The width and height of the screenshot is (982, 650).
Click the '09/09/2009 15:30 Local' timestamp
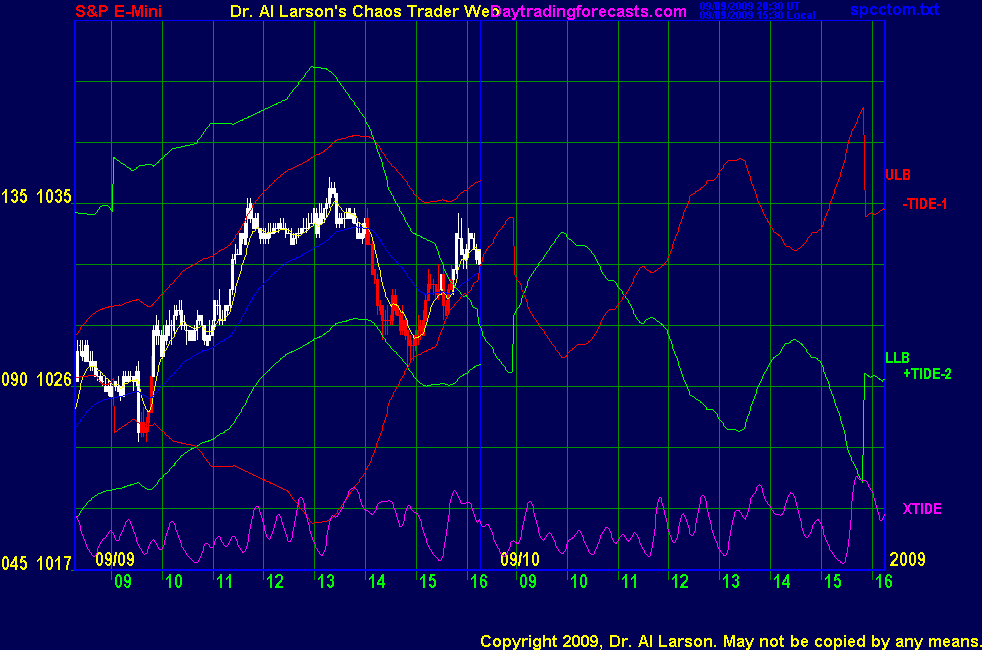point(757,15)
